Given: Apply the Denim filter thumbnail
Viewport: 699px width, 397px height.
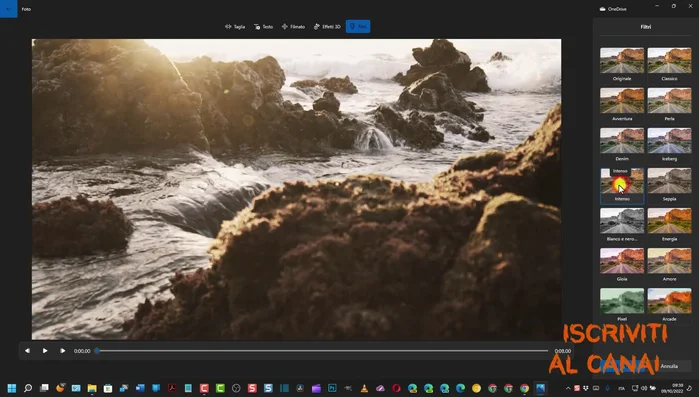Looking at the screenshot, I should coord(622,141).
